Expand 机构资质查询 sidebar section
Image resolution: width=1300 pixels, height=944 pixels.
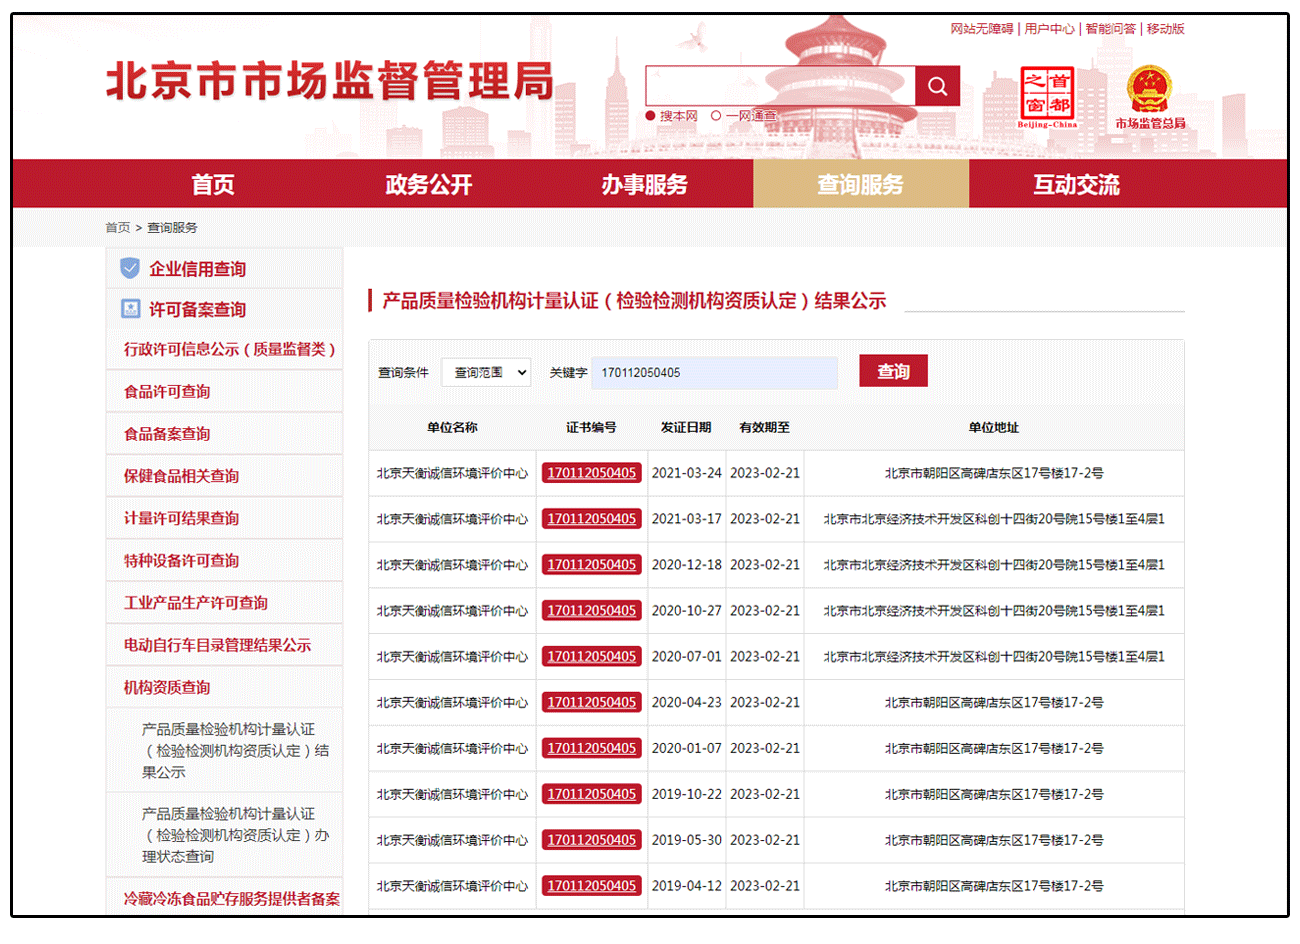[167, 687]
